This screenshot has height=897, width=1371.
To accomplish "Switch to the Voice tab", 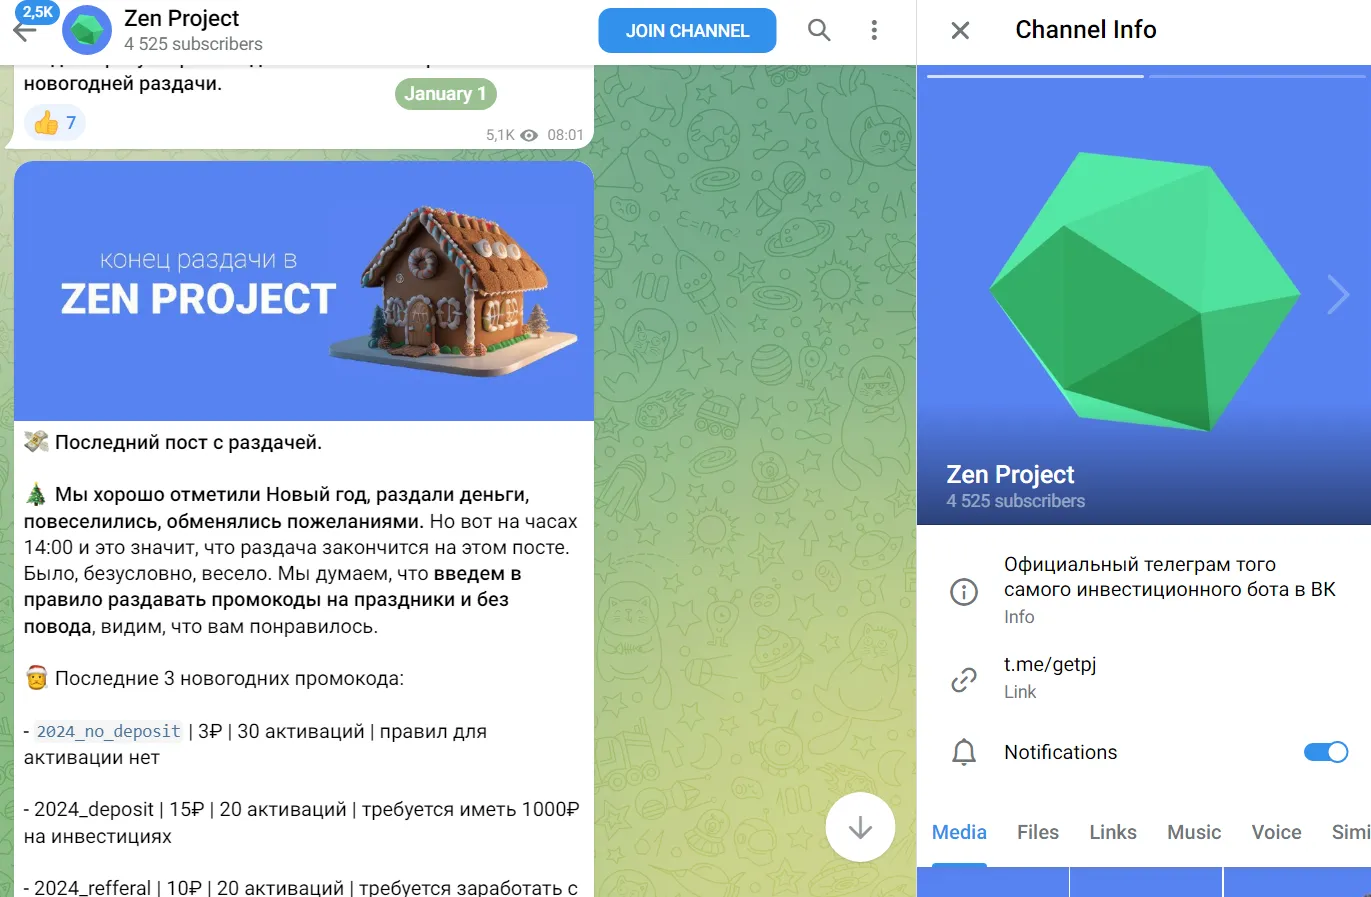I will (1276, 832).
